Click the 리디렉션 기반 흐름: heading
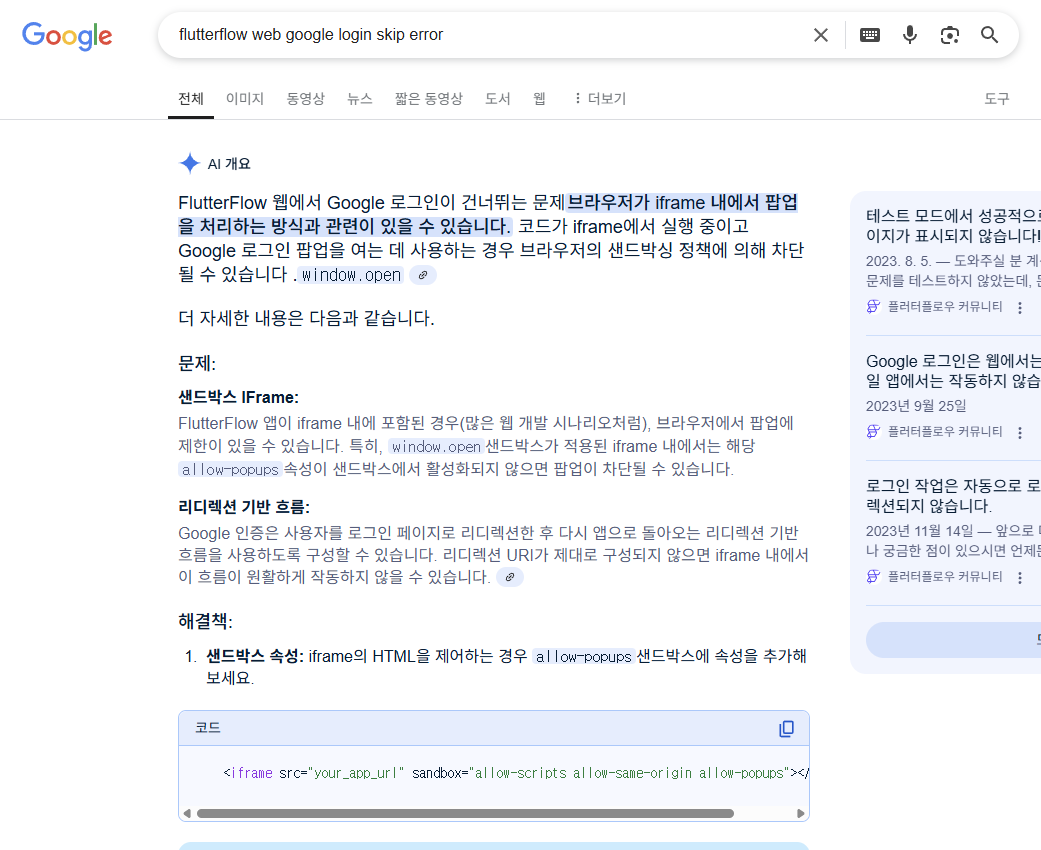 [x=244, y=507]
